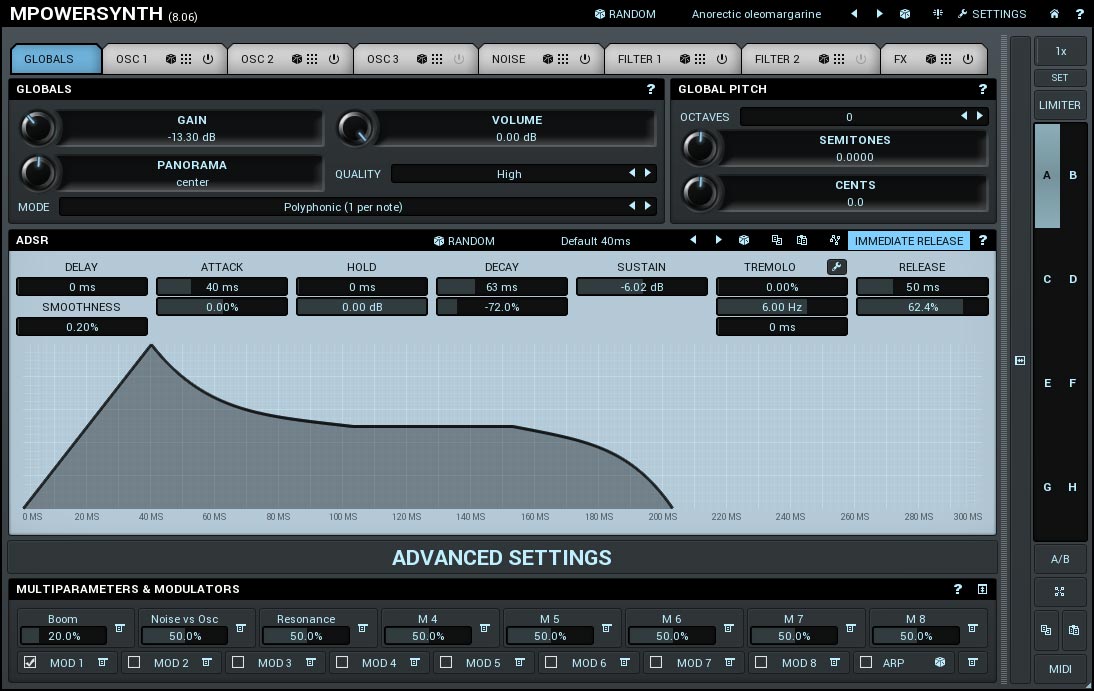The height and width of the screenshot is (691, 1094).
Task: Randomize FILTER 2 with its dice icon
Action: tap(824, 59)
